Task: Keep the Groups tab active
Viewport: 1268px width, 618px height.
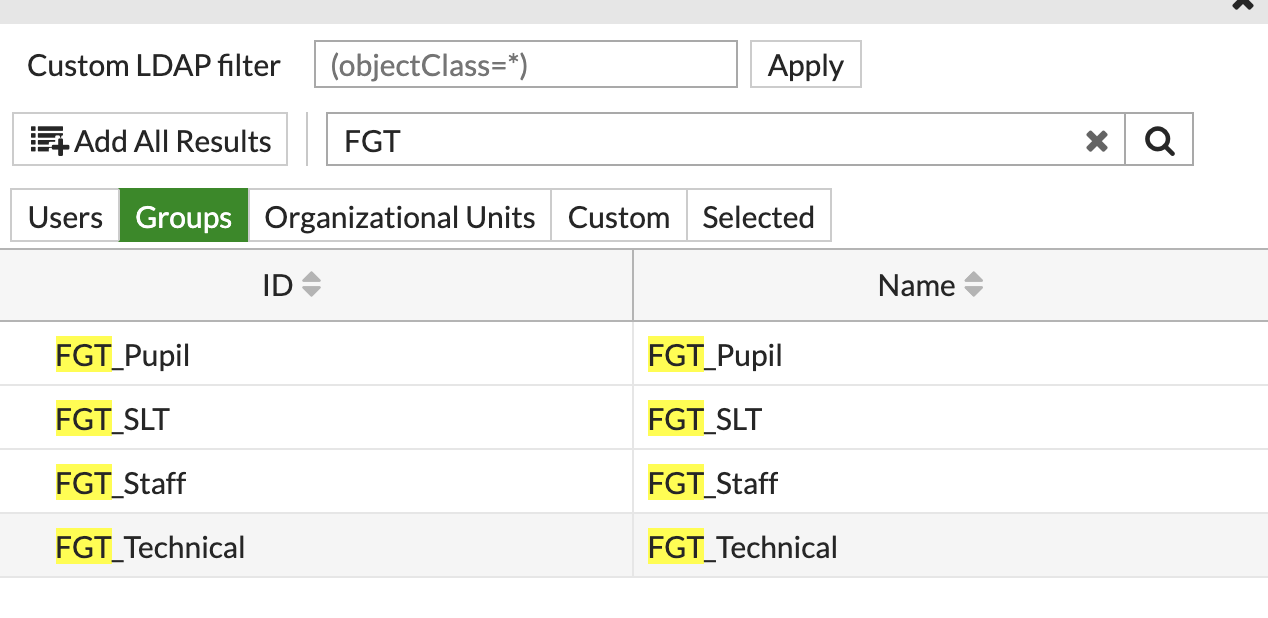Action: (x=183, y=215)
